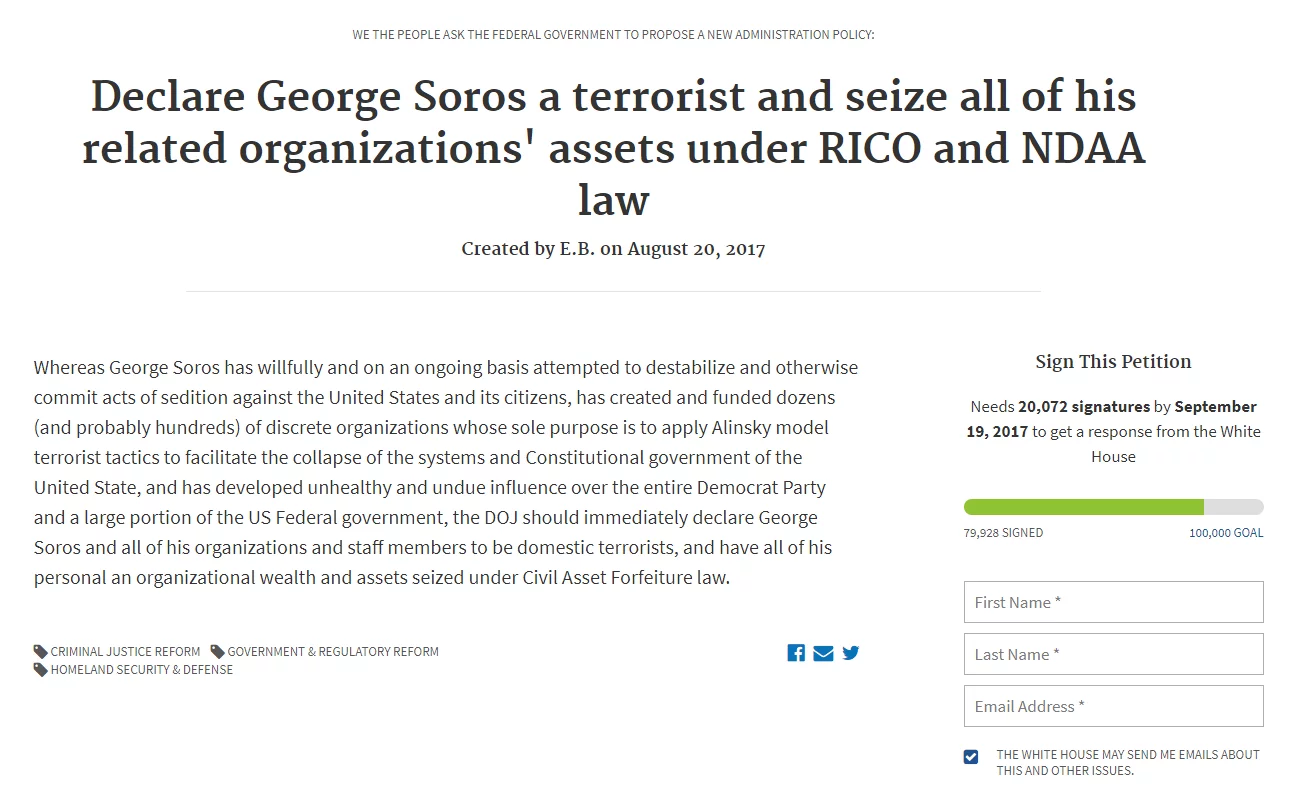Open Government & Regulatory Reform tag link
The height and width of the screenshot is (806, 1300).
[x=333, y=652]
